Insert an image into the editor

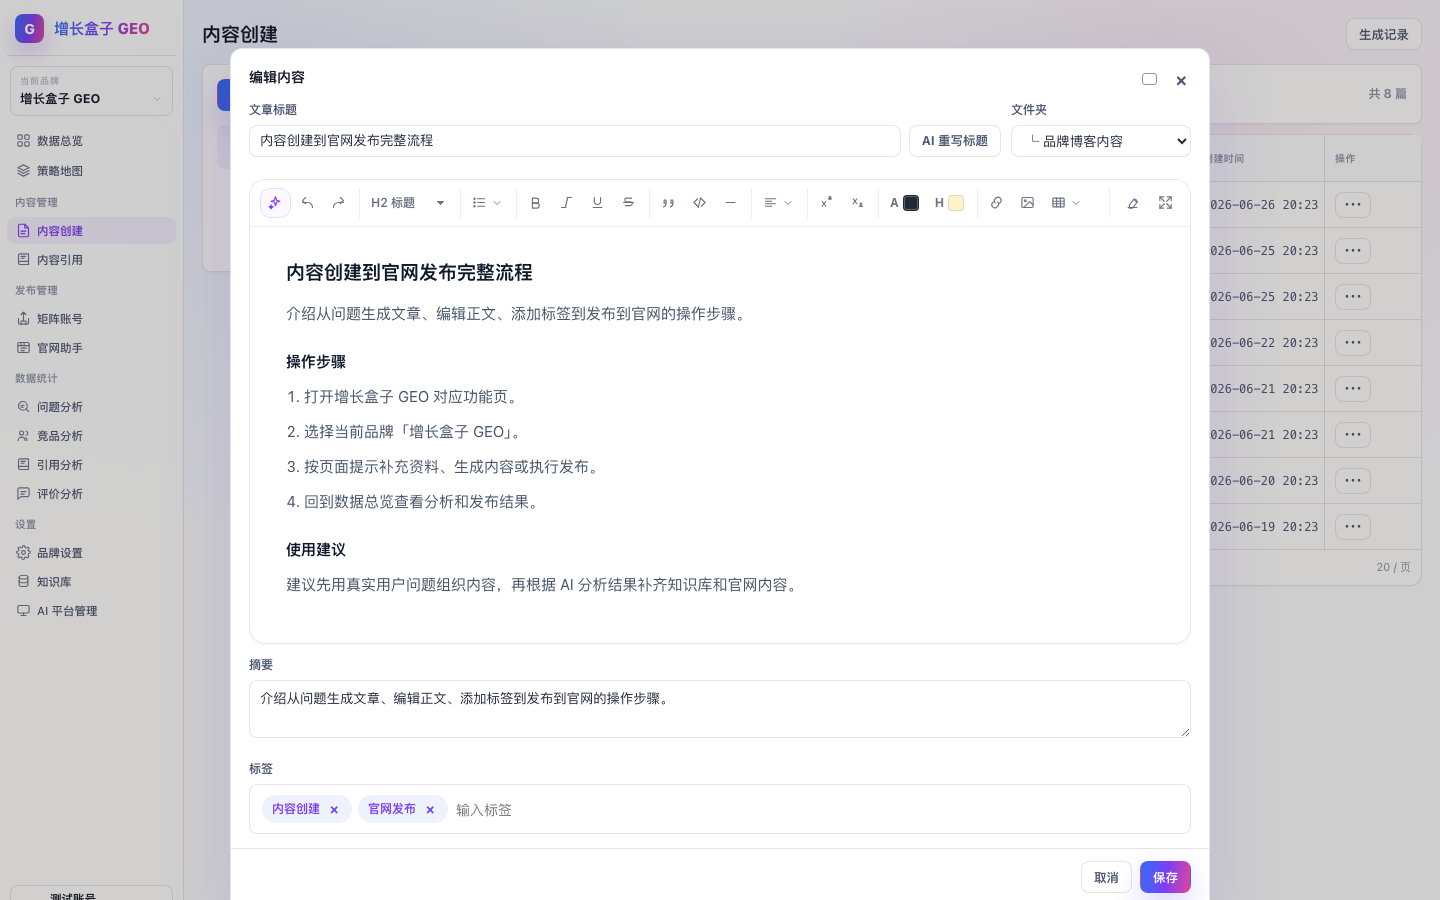[x=1027, y=203]
